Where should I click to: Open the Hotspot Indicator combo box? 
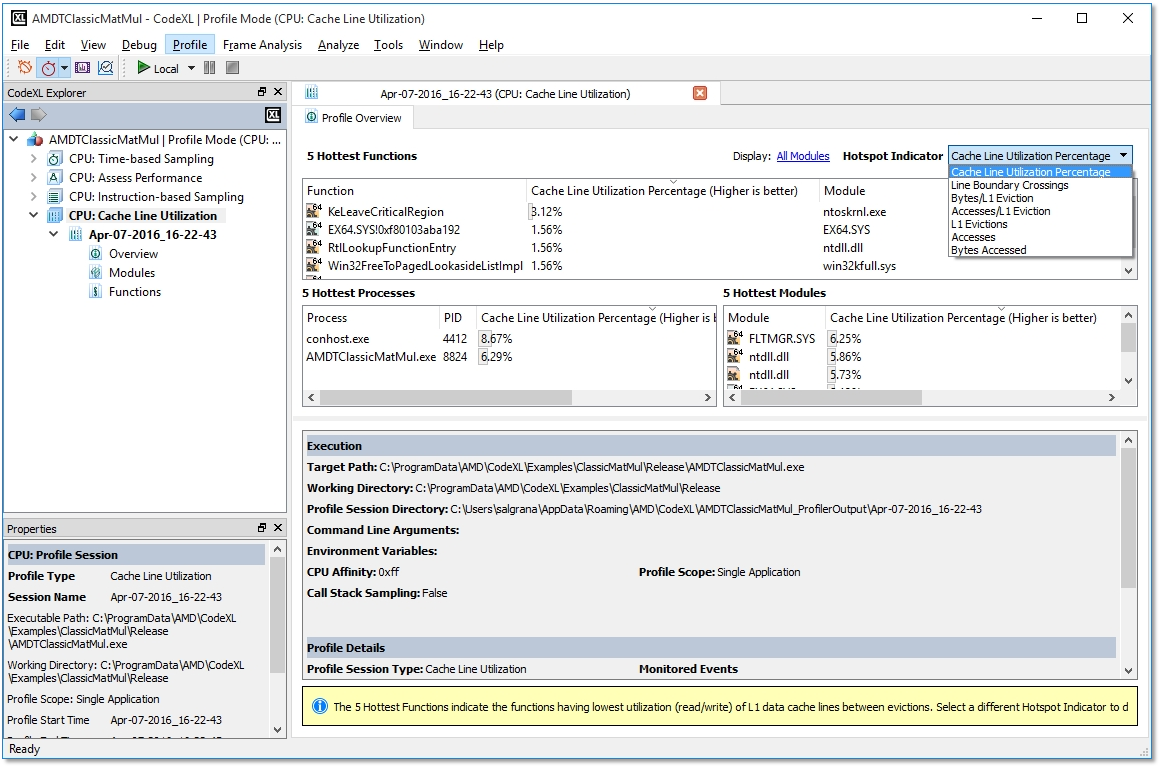[x=1040, y=156]
